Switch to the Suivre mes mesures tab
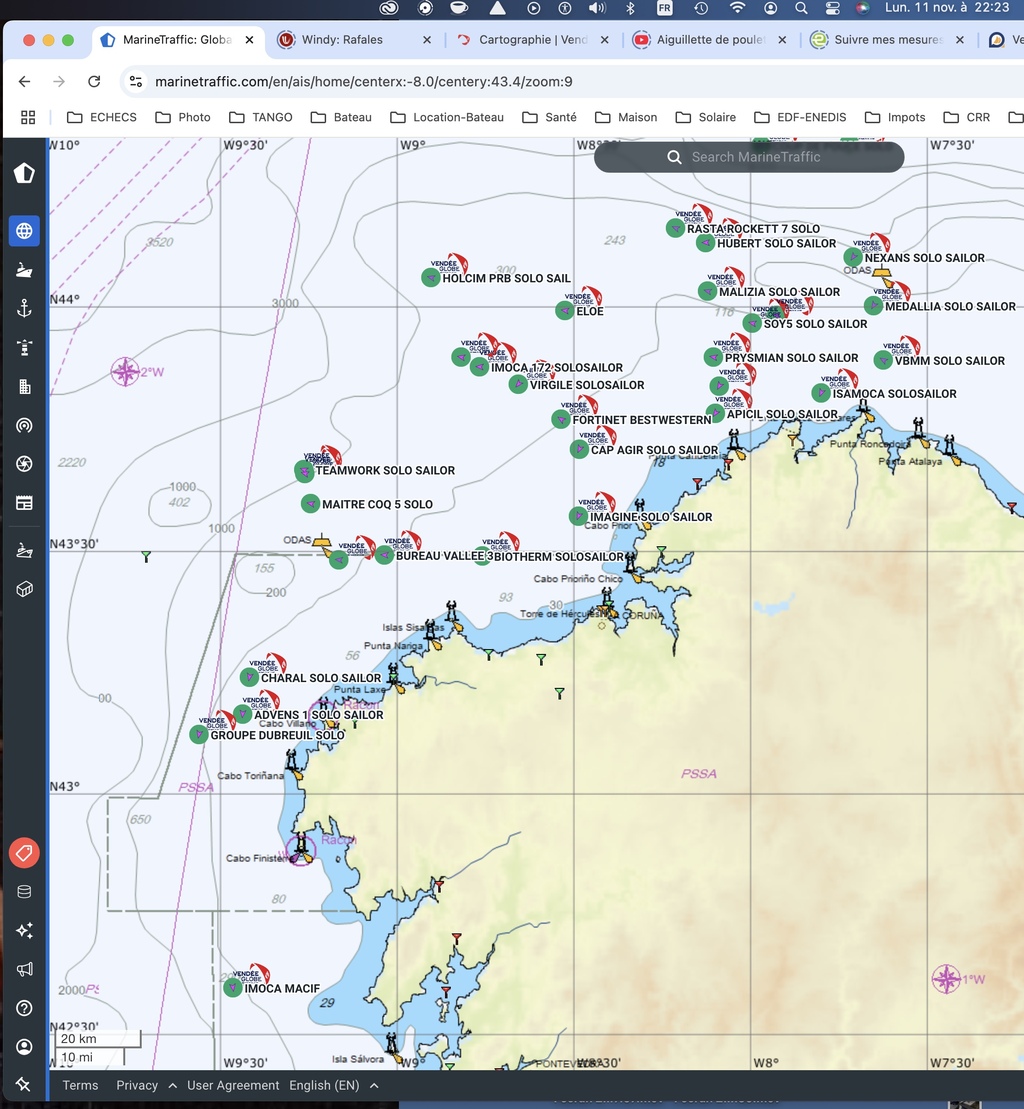This screenshot has width=1024, height=1109. [x=888, y=40]
